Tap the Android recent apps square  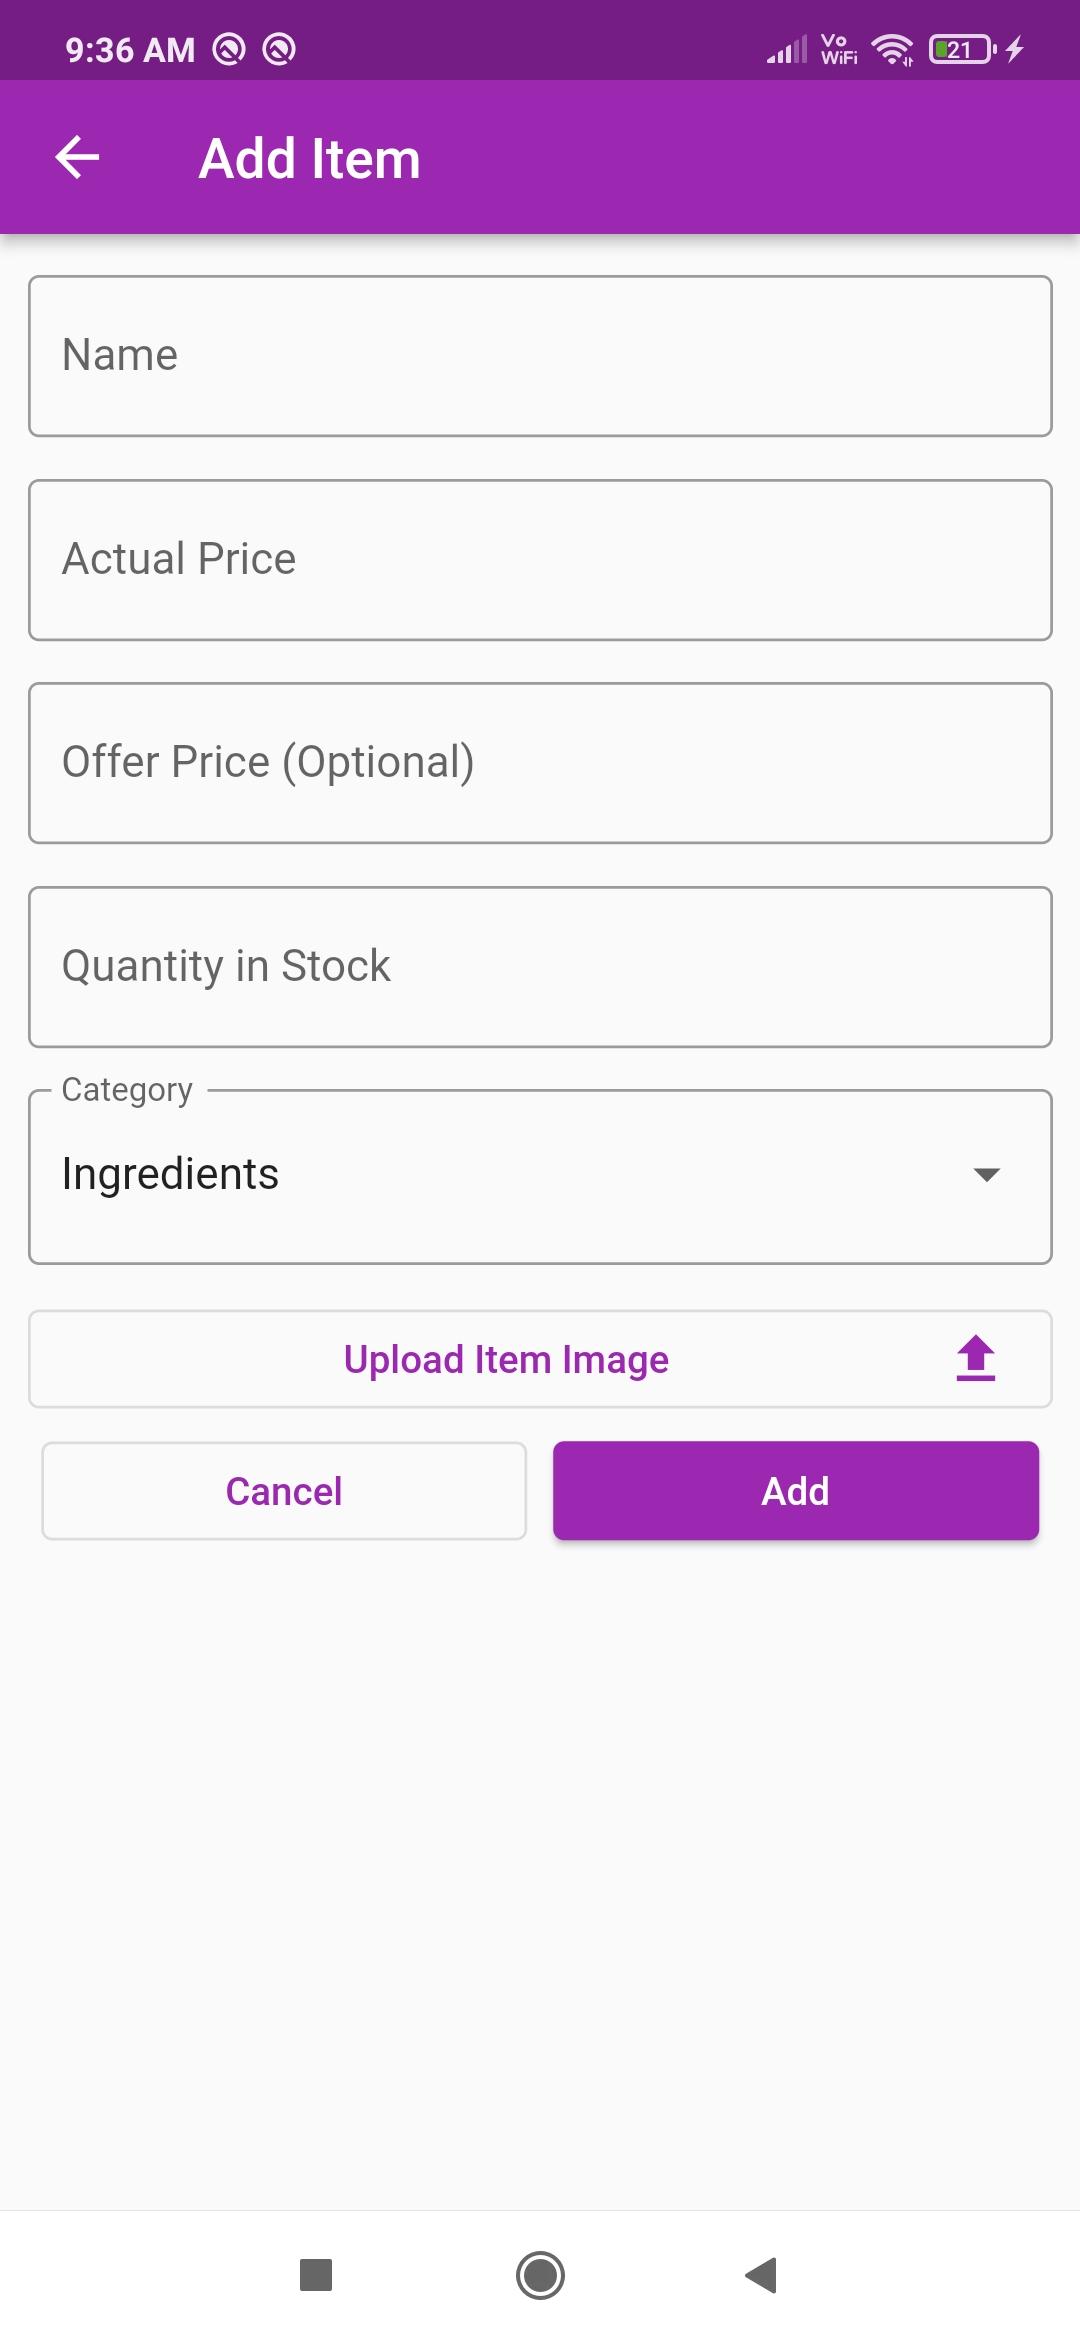click(x=316, y=2275)
